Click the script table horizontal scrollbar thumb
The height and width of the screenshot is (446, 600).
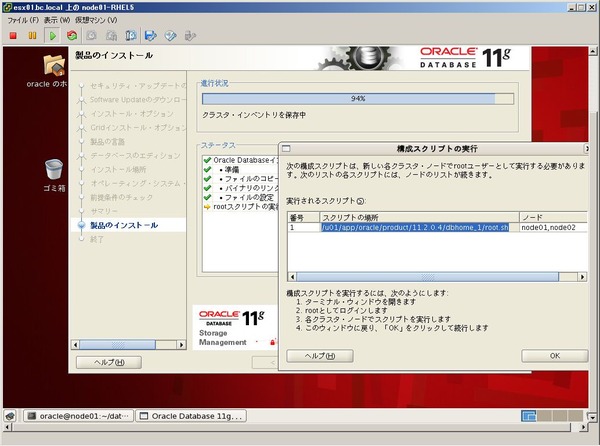tap(427, 277)
